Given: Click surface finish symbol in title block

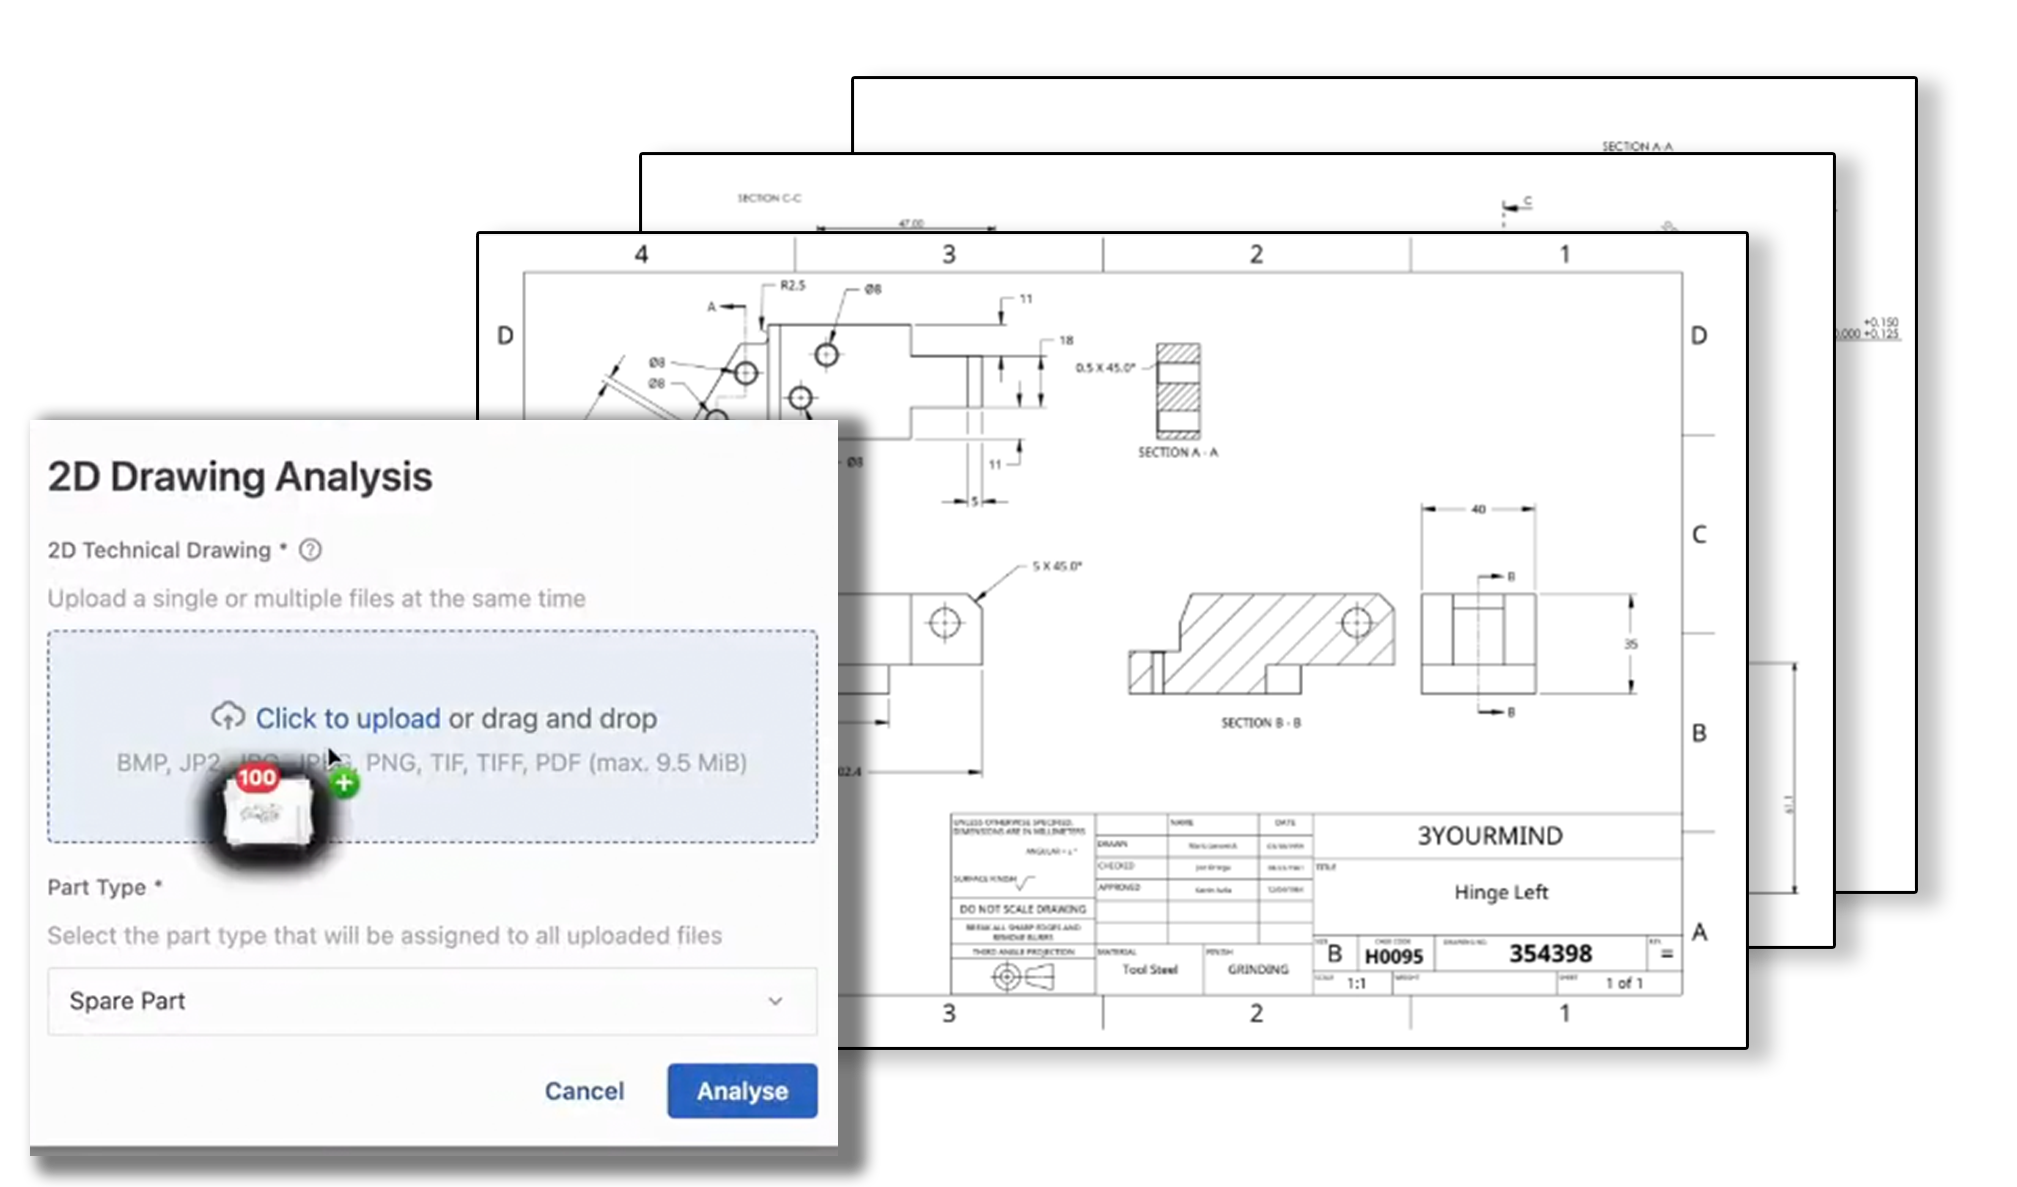Looking at the screenshot, I should coord(1025,881).
